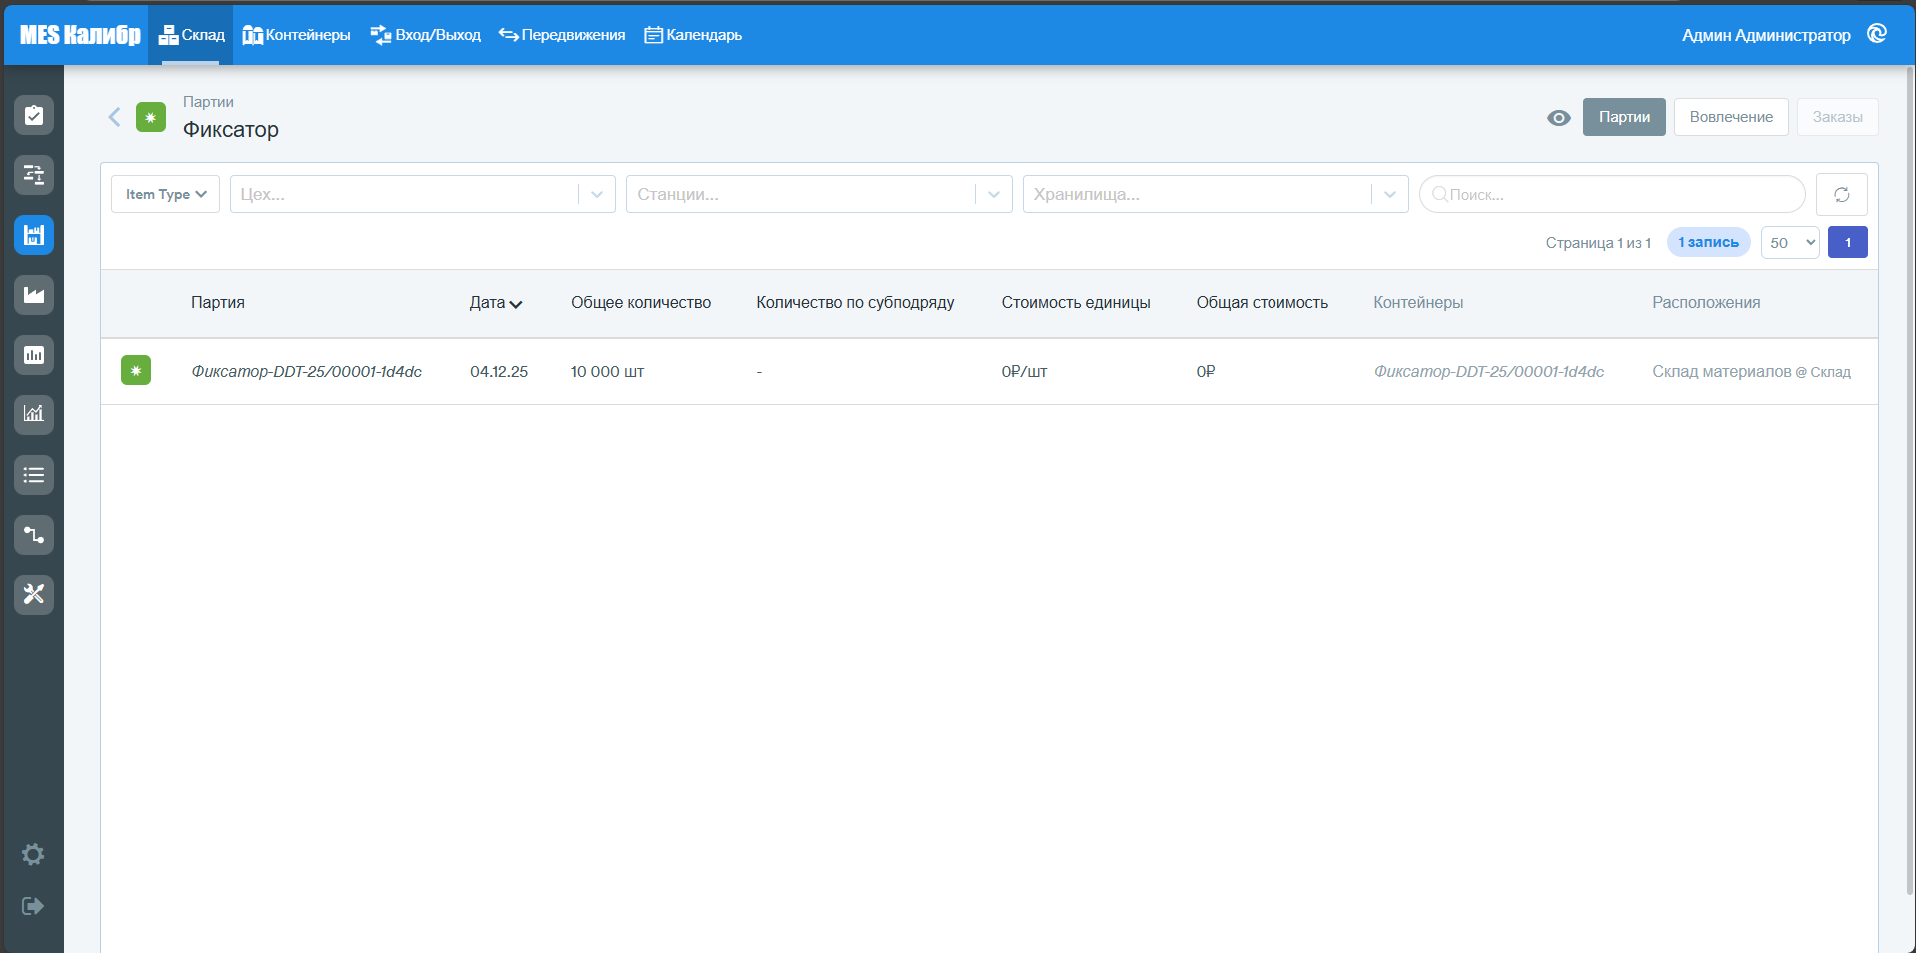Viewport: 1916px width, 953px height.
Task: Click the back chevron next to Фиксатор
Action: pyautogui.click(x=114, y=117)
